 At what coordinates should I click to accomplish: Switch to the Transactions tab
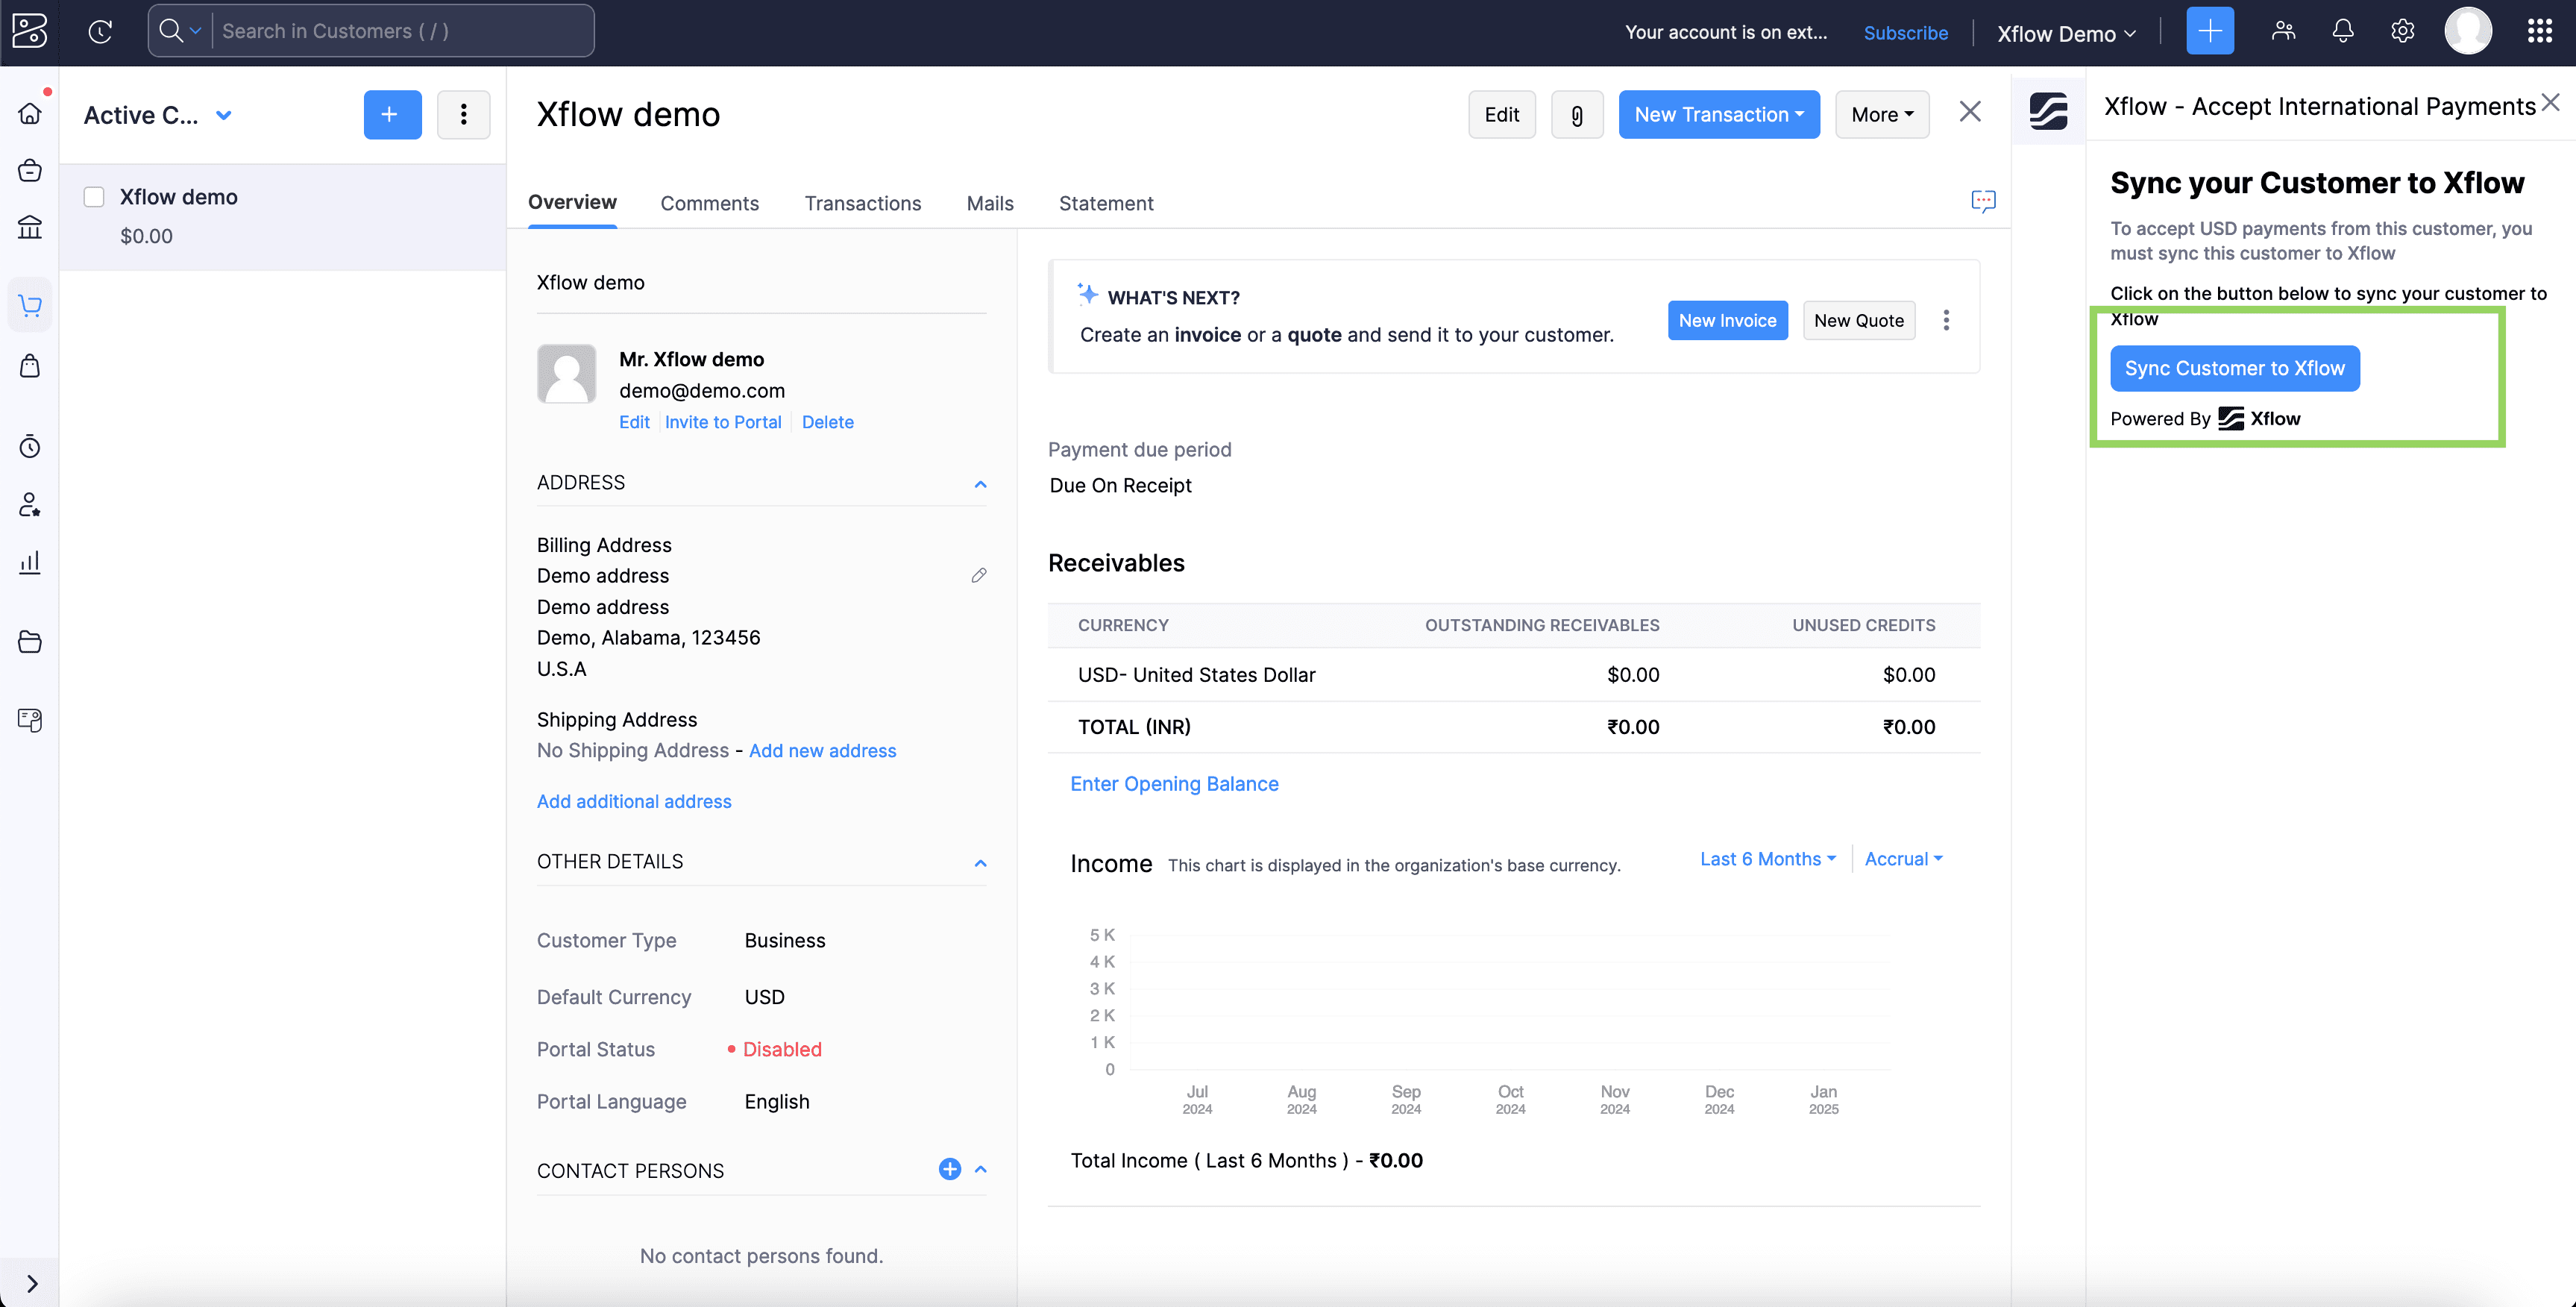pos(863,203)
